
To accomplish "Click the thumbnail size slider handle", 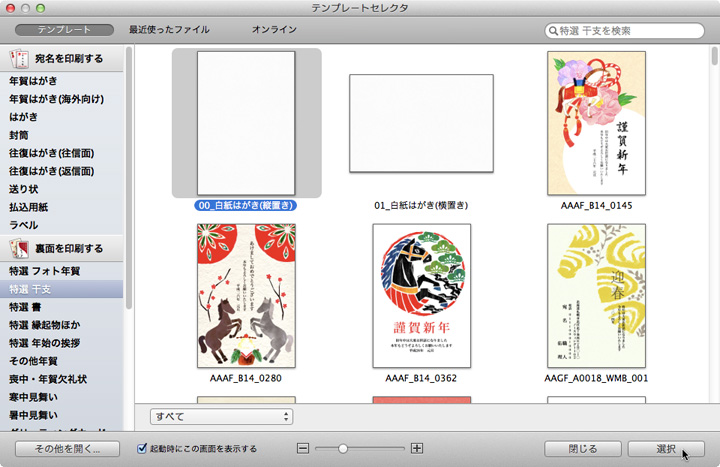I will point(342,449).
